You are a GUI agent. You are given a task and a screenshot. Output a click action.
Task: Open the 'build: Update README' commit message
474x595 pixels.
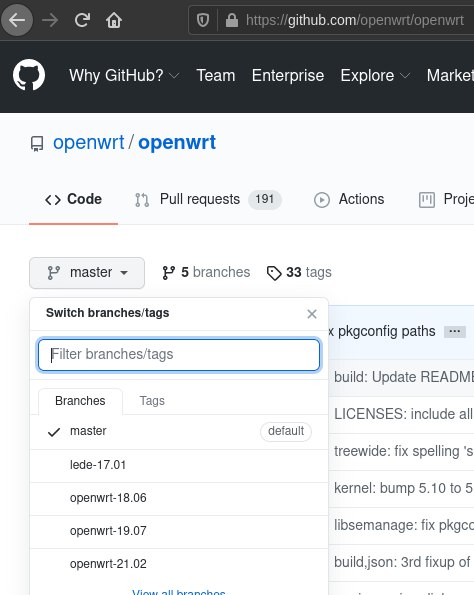pos(404,378)
